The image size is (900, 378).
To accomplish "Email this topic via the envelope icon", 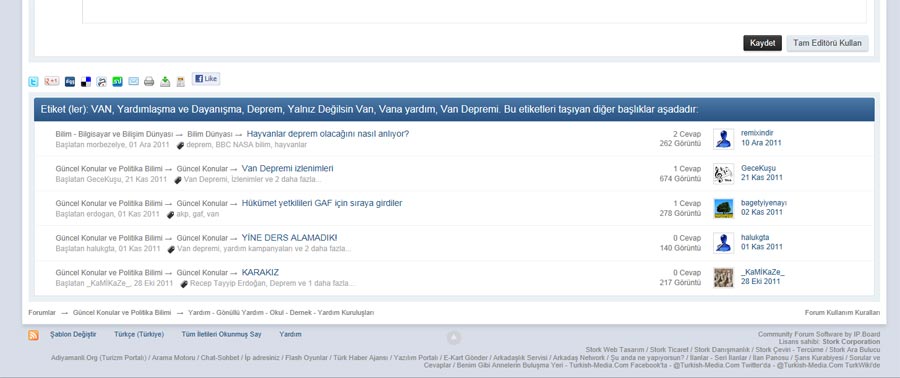I will 133,81.
